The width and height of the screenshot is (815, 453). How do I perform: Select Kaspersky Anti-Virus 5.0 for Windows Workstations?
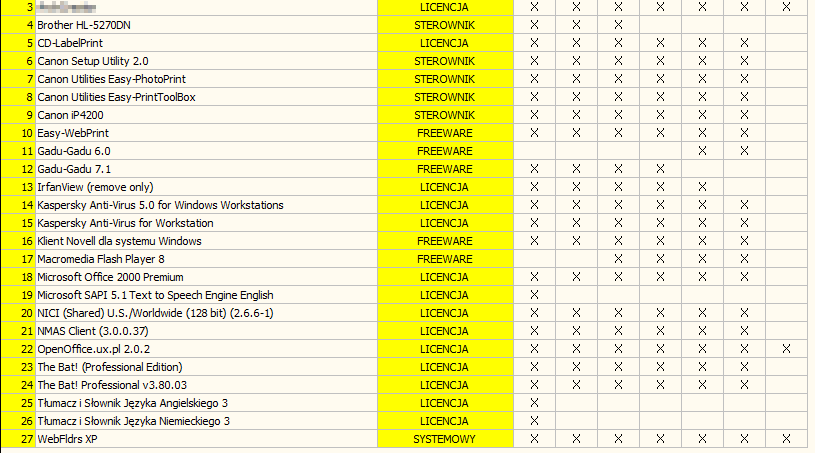[206, 205]
